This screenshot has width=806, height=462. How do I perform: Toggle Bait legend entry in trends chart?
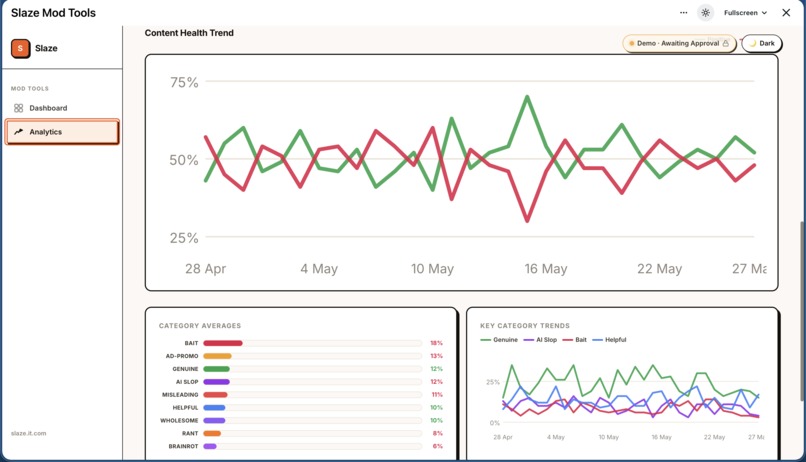click(x=575, y=340)
